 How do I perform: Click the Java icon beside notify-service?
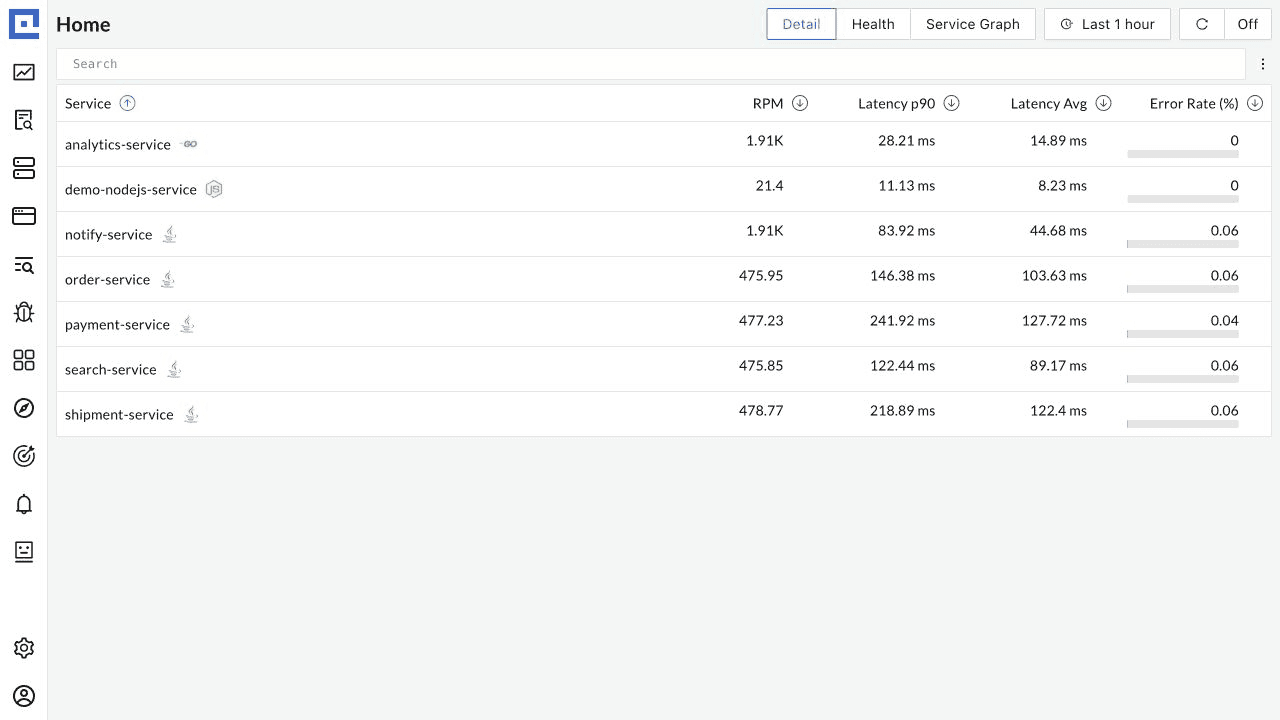point(170,234)
